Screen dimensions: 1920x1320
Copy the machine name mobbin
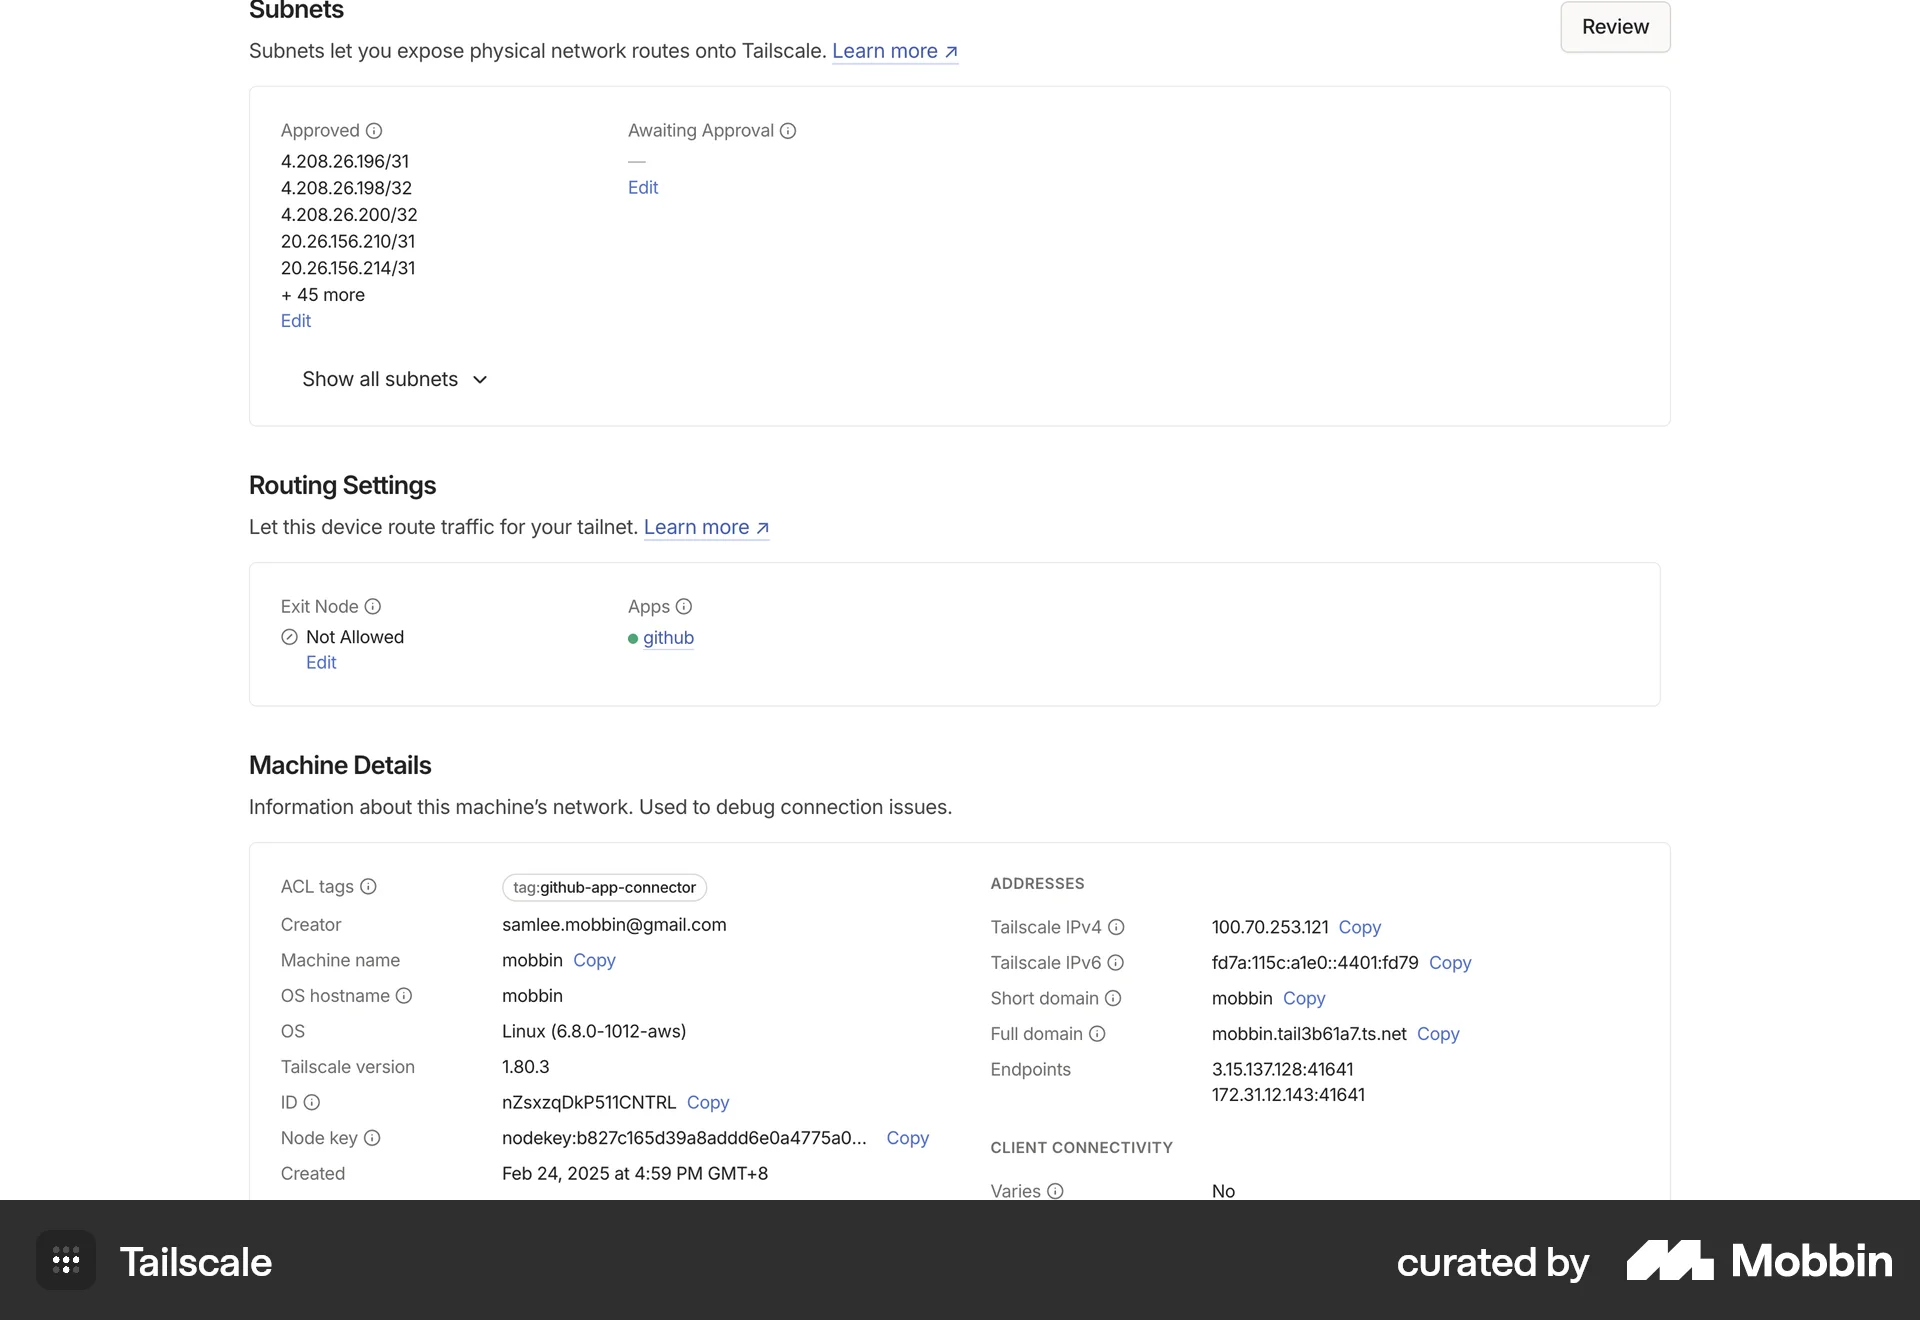594,960
